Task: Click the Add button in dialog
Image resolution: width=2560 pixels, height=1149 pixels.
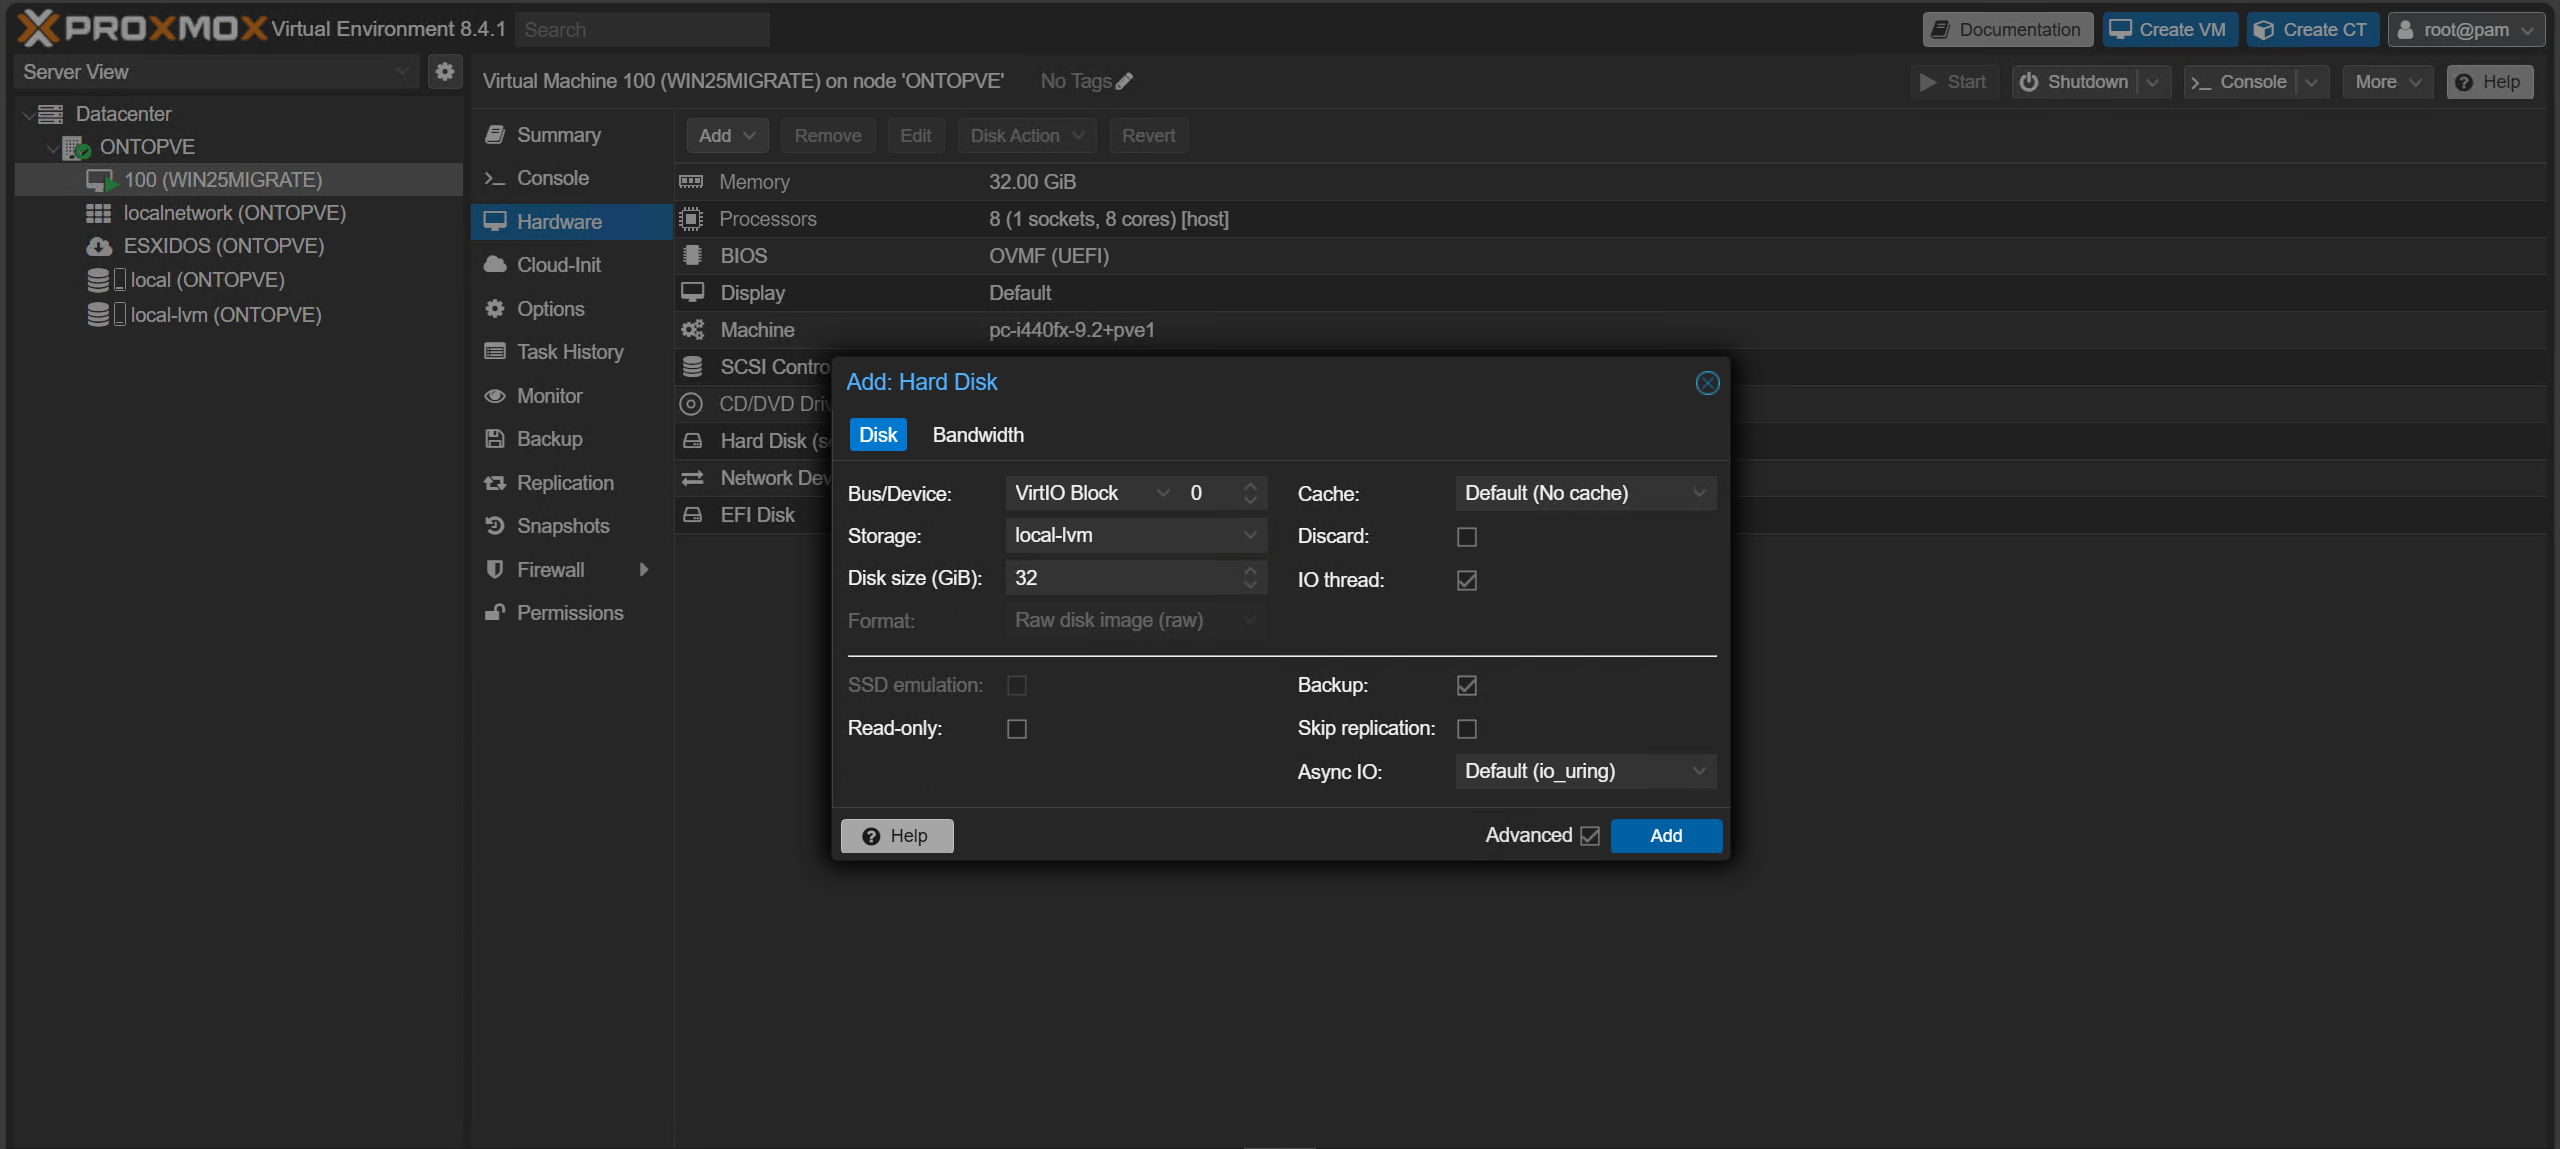Action: point(1666,836)
